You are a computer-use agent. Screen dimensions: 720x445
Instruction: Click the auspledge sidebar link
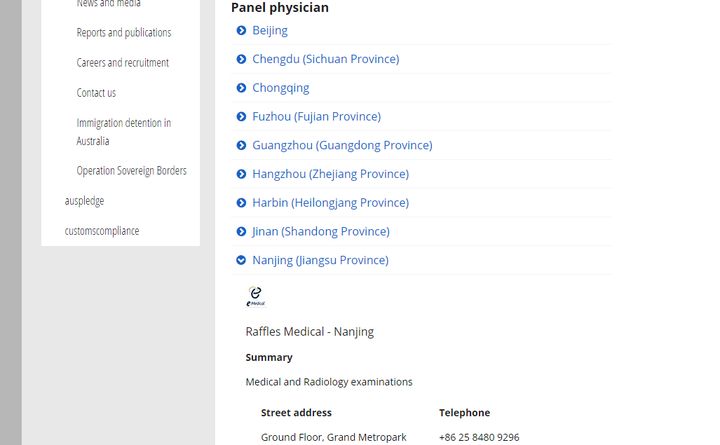(84, 201)
